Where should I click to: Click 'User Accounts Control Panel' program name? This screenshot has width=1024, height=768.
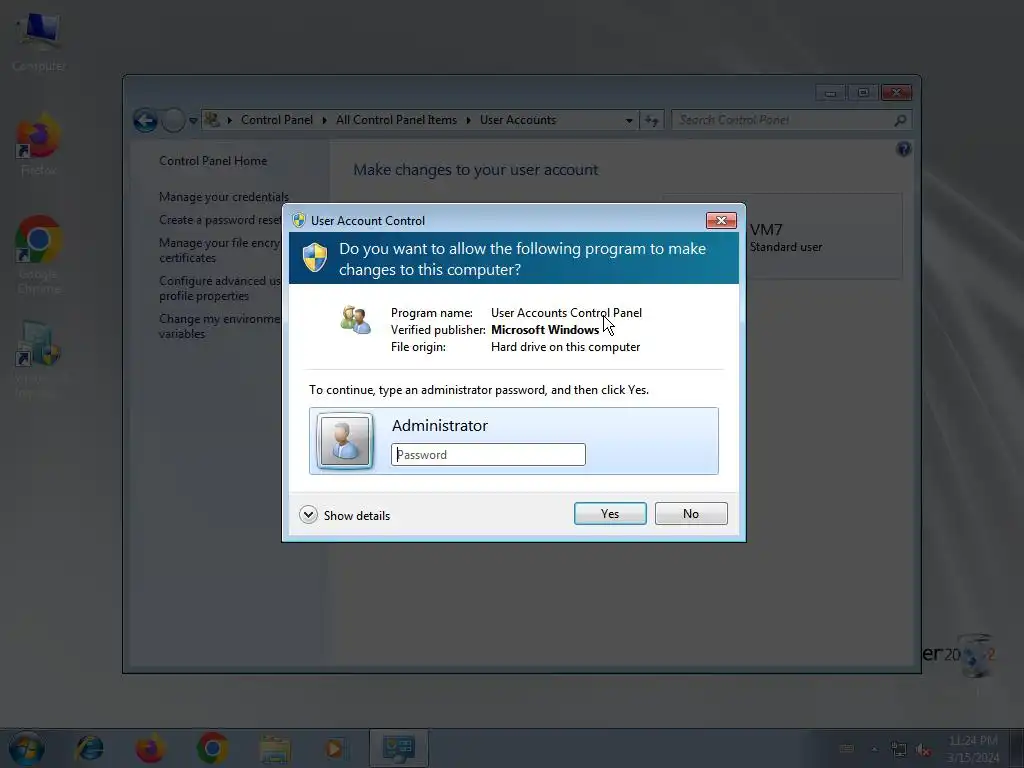pyautogui.click(x=566, y=313)
